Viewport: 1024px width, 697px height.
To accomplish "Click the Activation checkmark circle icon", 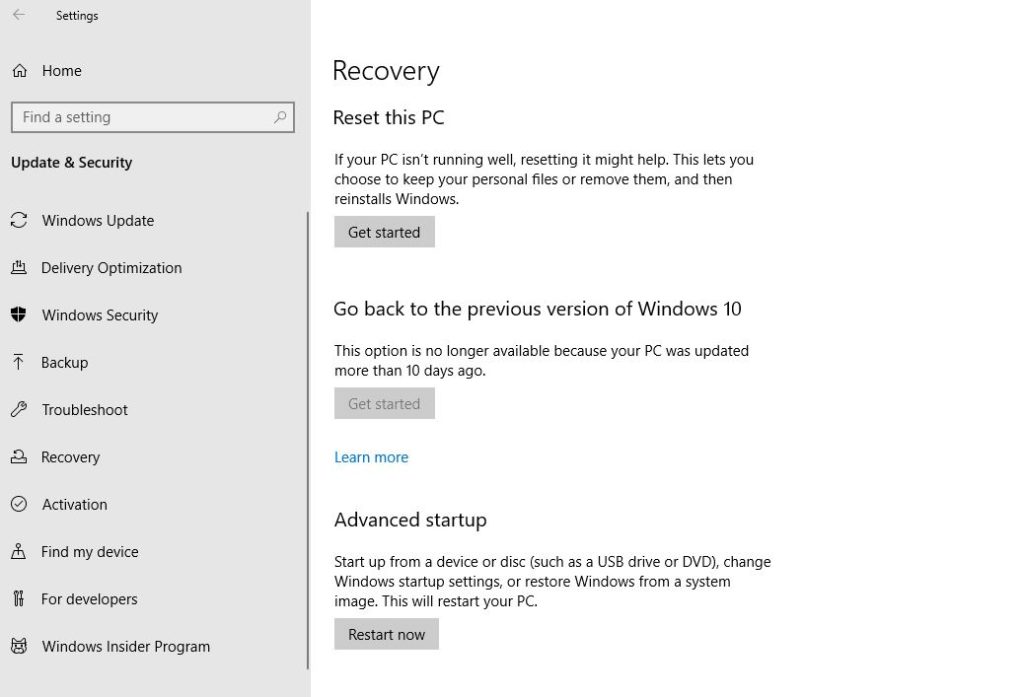I will 19,504.
